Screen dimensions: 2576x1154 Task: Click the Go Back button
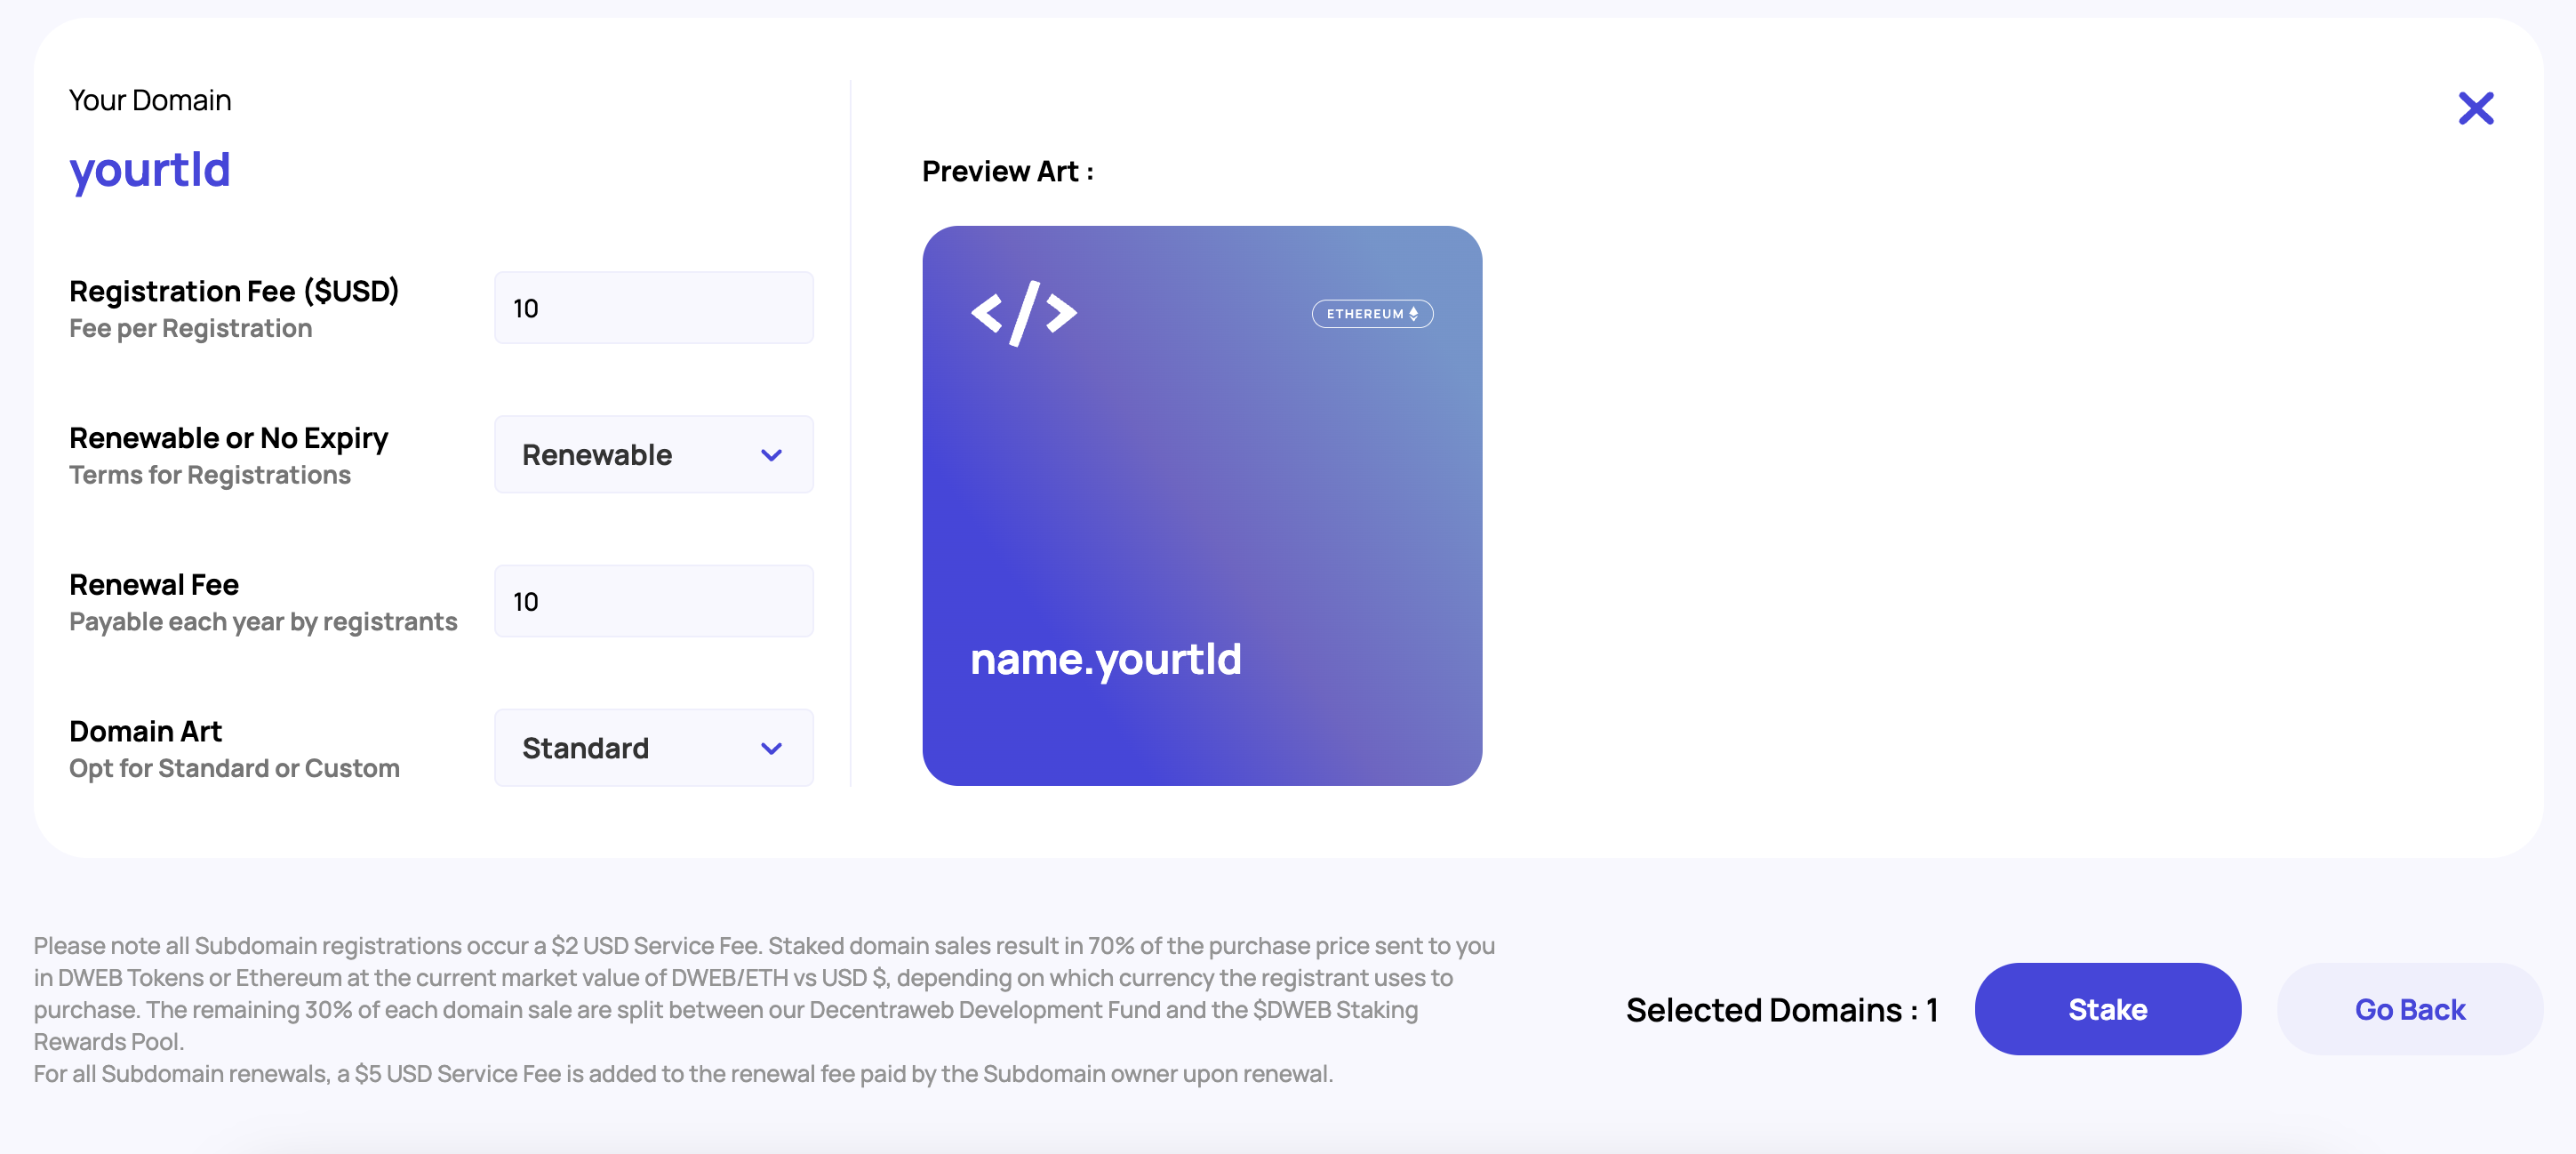[x=2409, y=1009]
